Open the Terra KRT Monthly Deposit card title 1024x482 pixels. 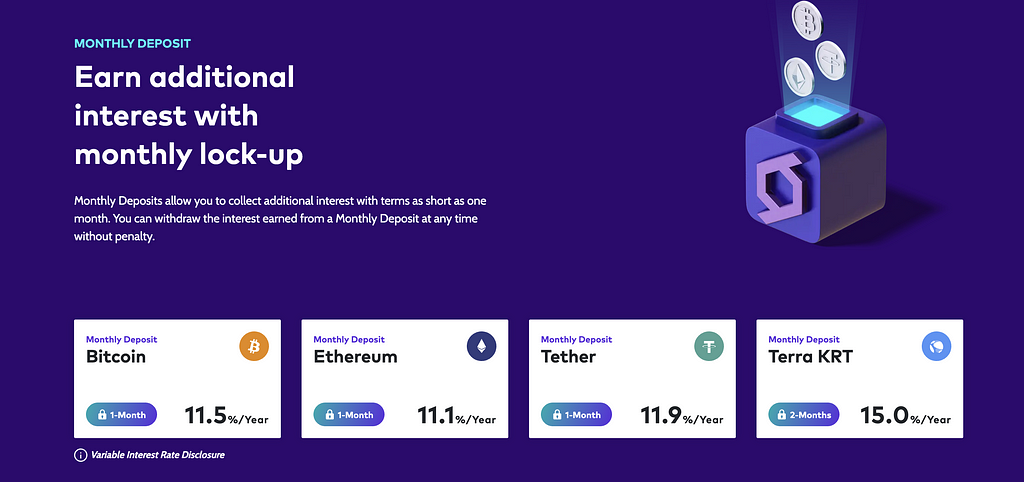(x=810, y=357)
